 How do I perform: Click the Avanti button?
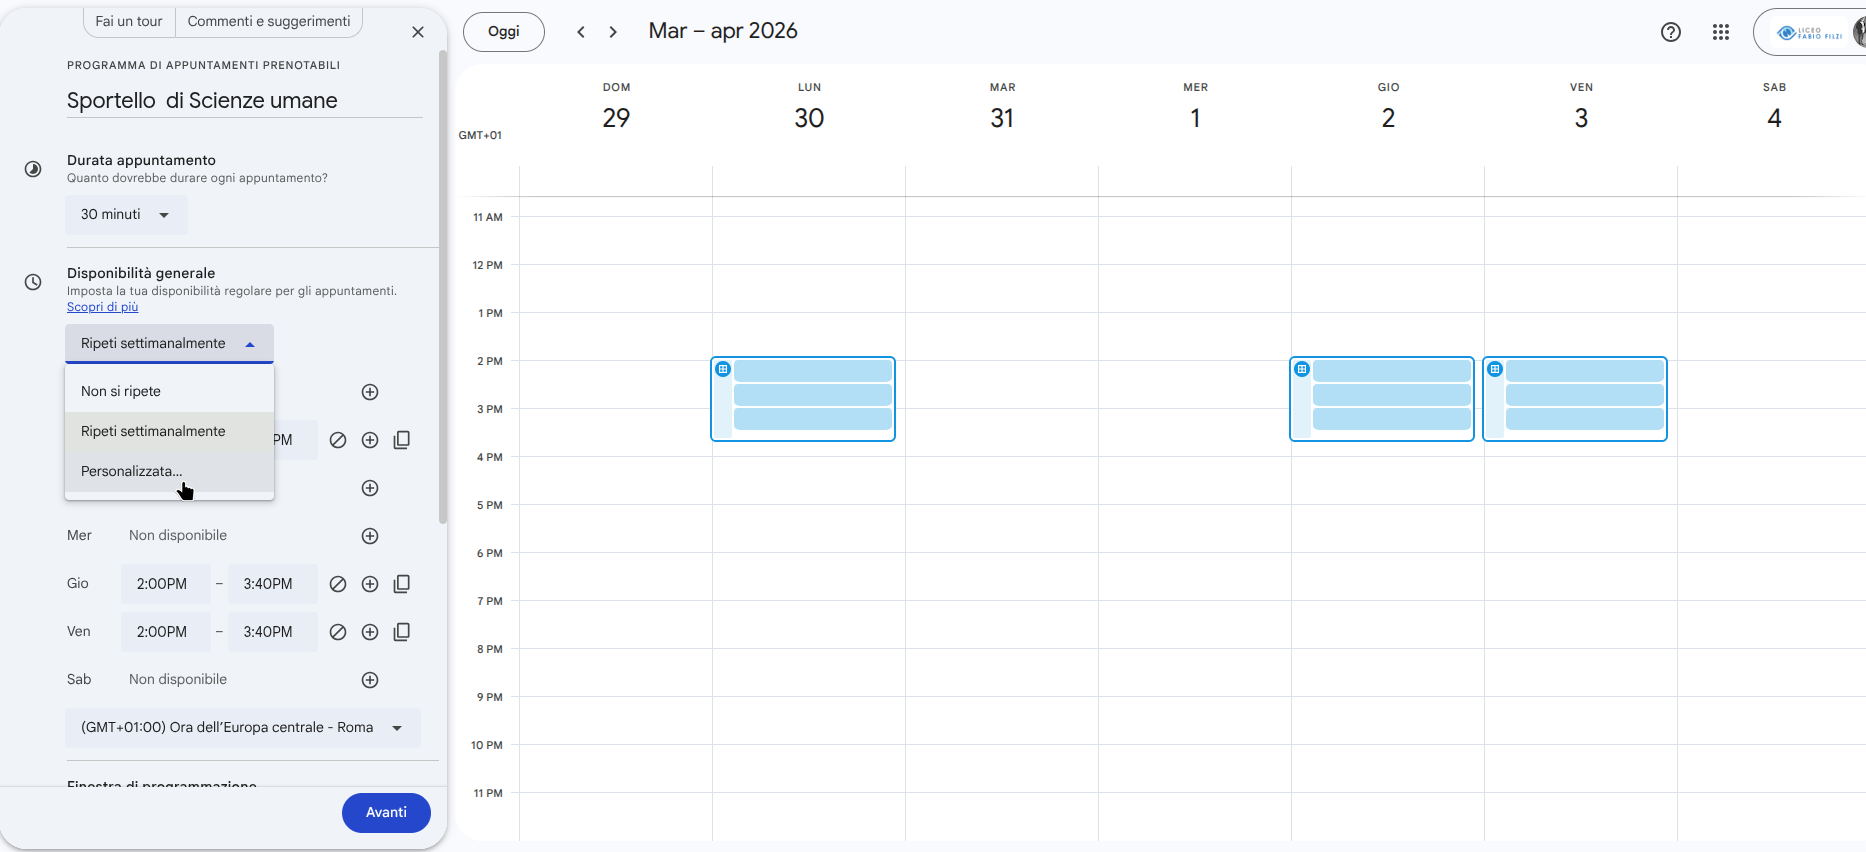386,813
